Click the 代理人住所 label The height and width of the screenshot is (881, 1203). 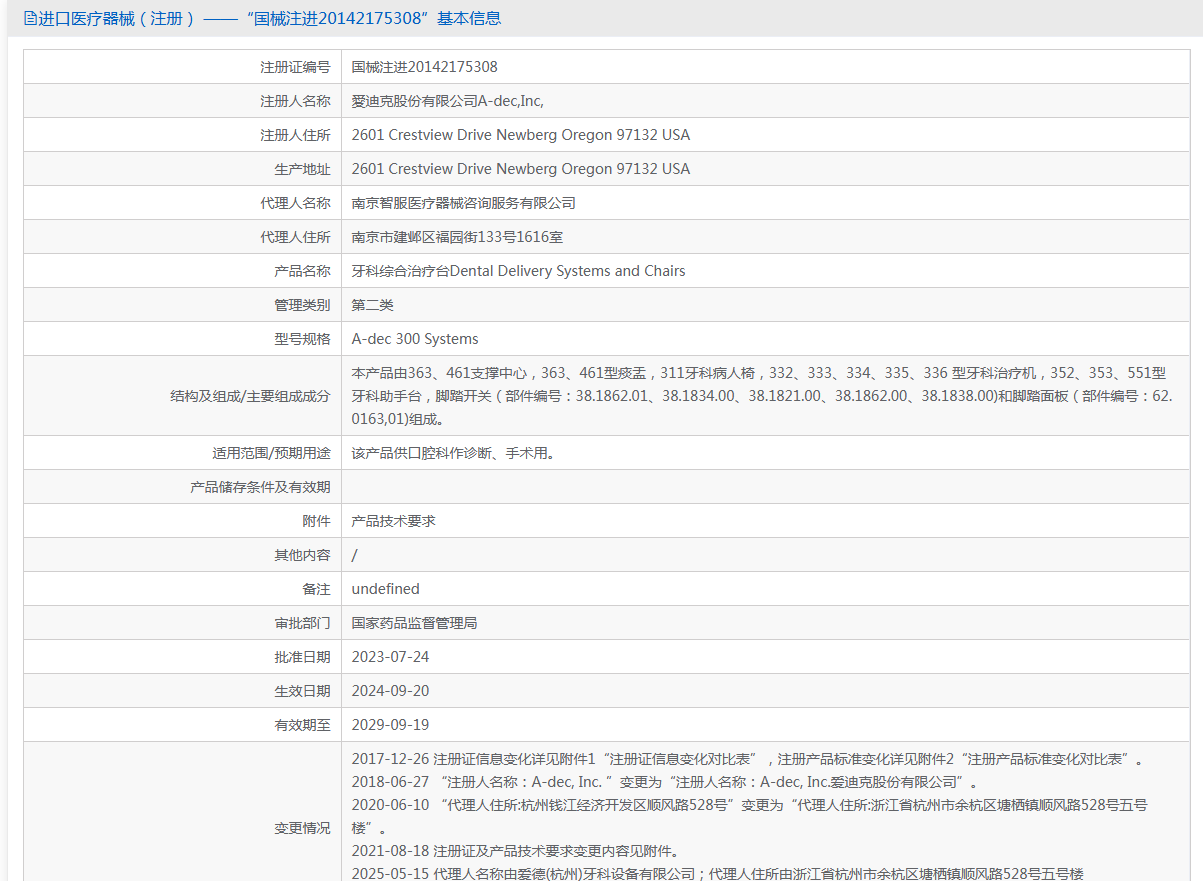(295, 237)
